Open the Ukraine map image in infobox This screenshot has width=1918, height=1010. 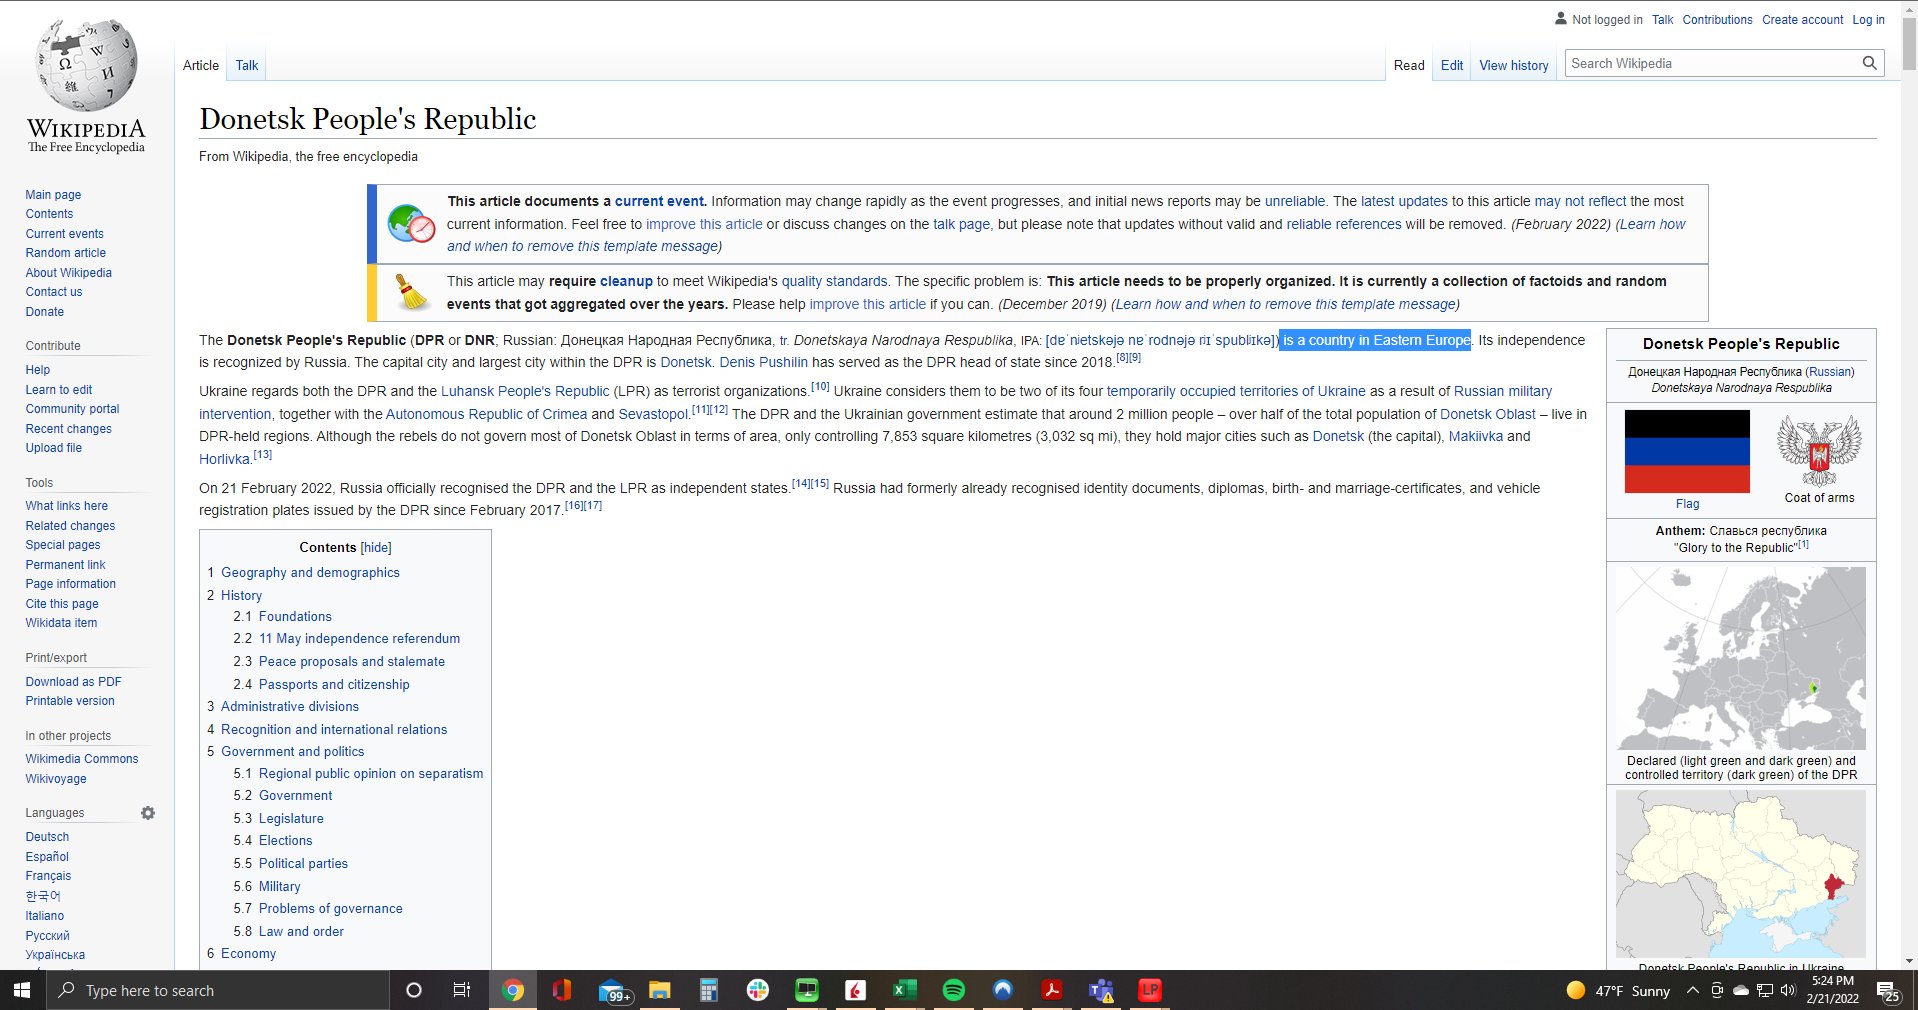[1740, 874]
